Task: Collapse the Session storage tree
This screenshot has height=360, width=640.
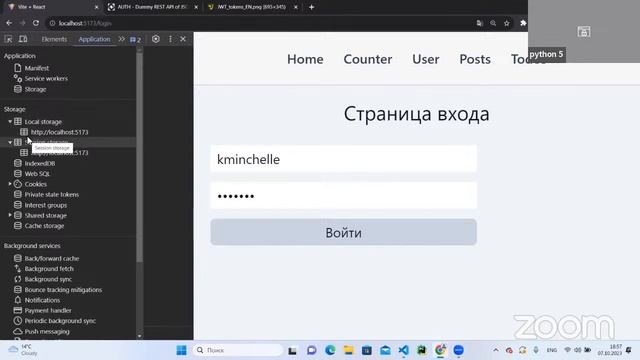Action: pyautogui.click(x=10, y=142)
